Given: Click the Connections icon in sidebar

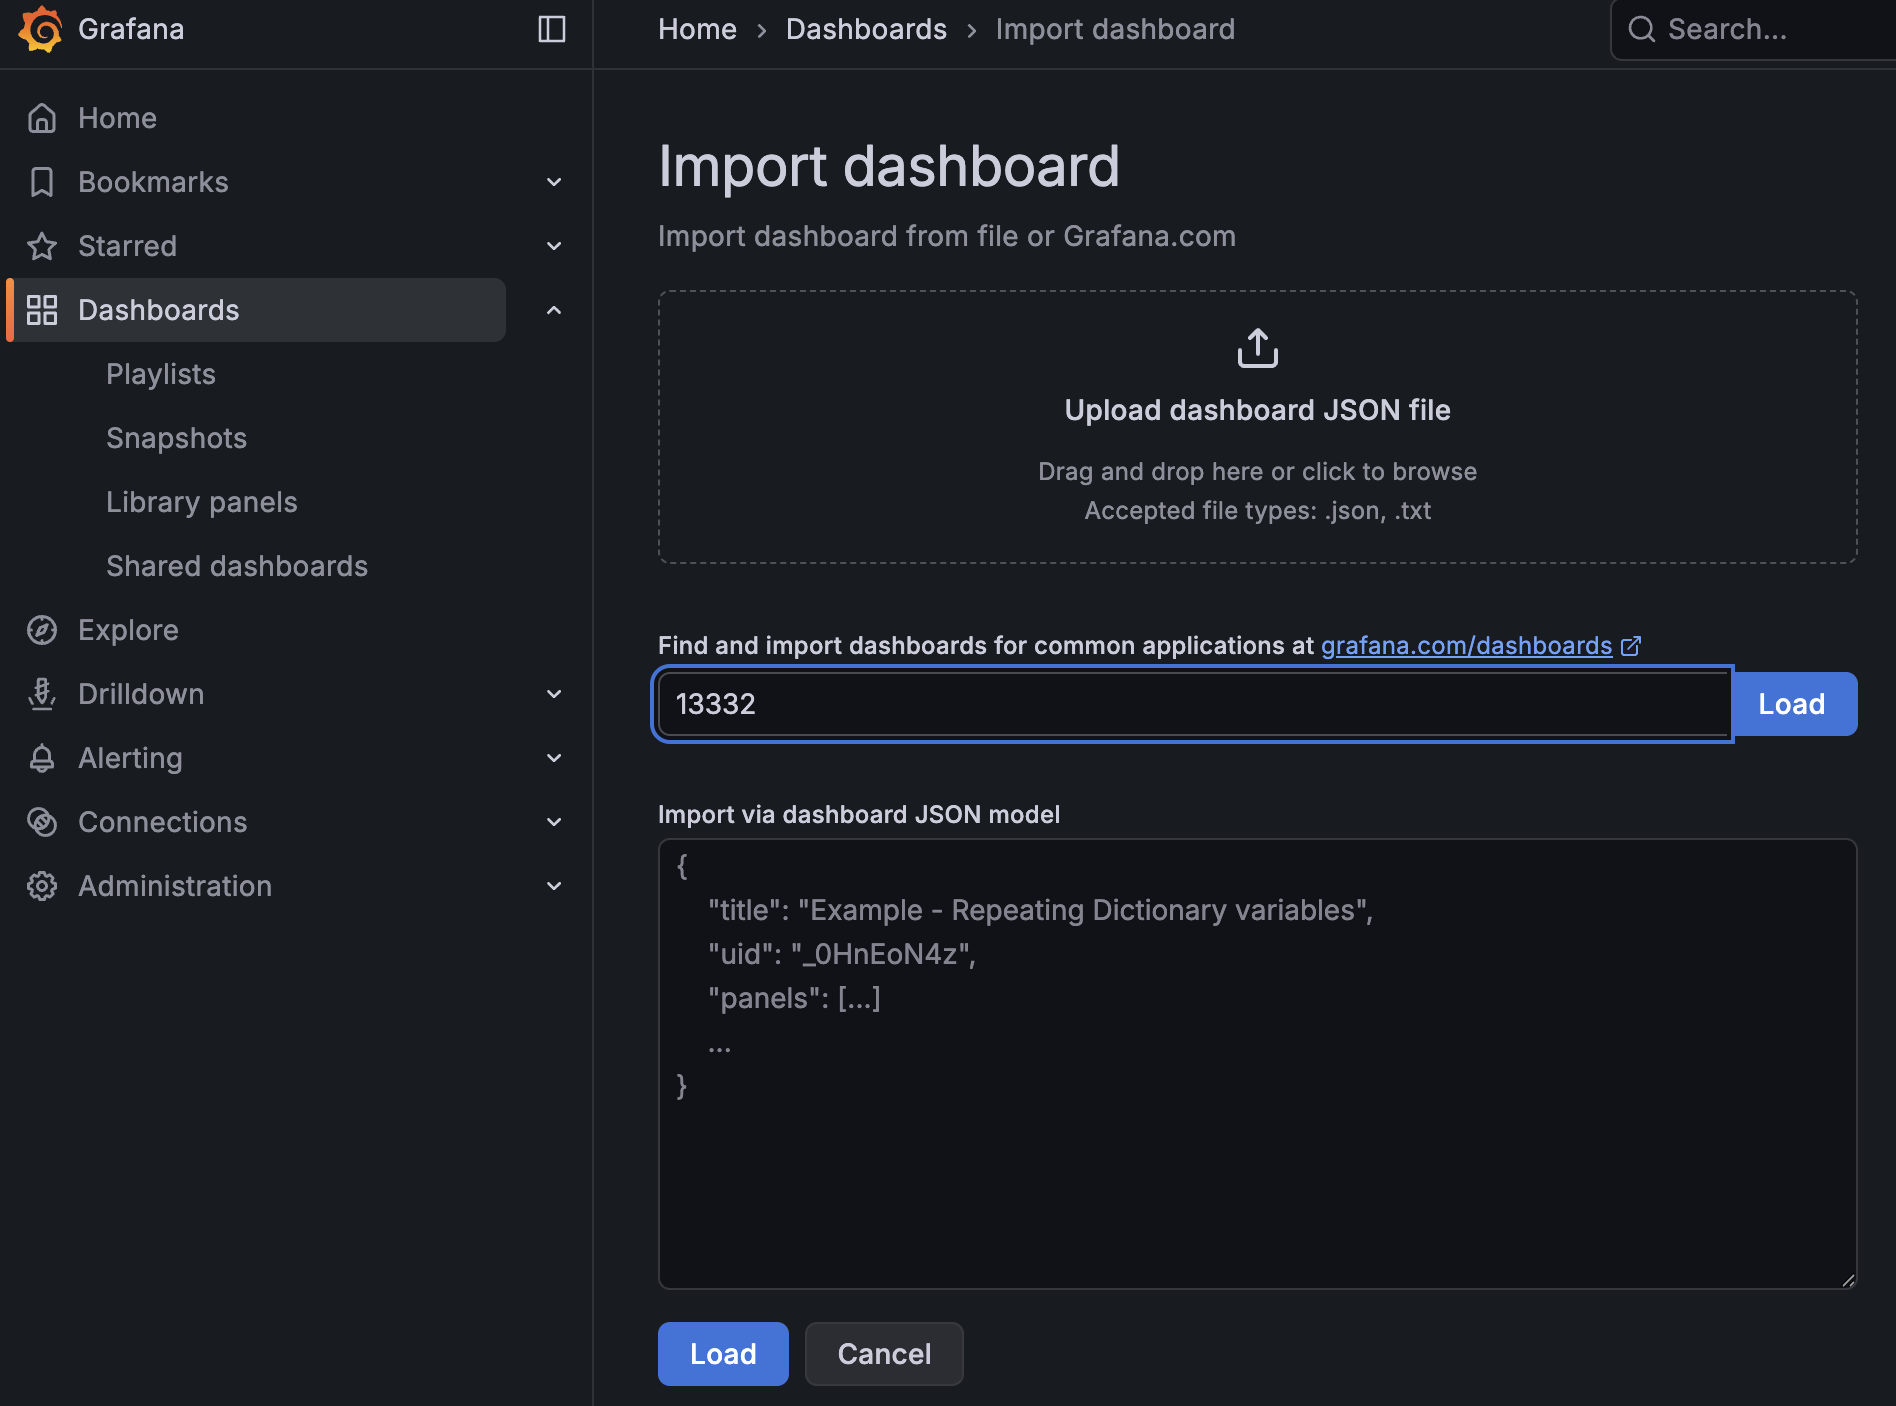Looking at the screenshot, I should tap(42, 822).
